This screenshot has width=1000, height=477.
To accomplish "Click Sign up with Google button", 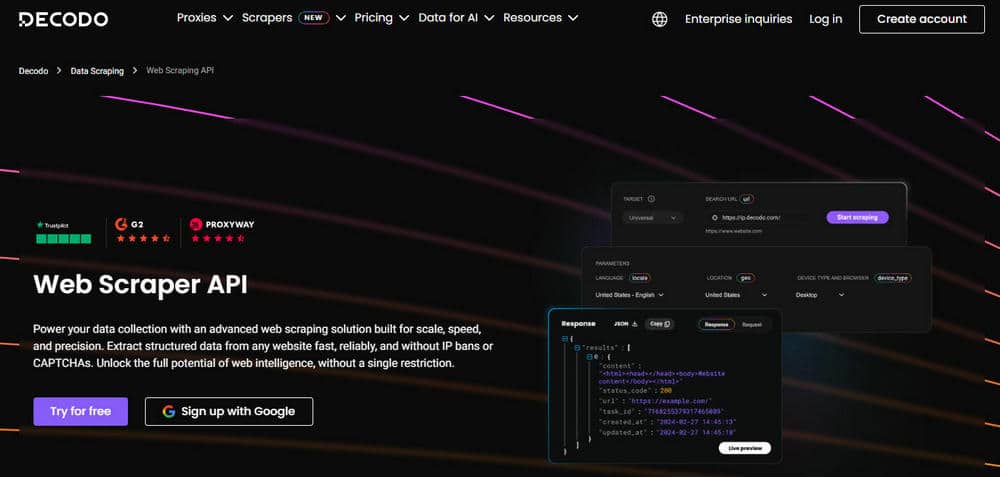I will (229, 411).
